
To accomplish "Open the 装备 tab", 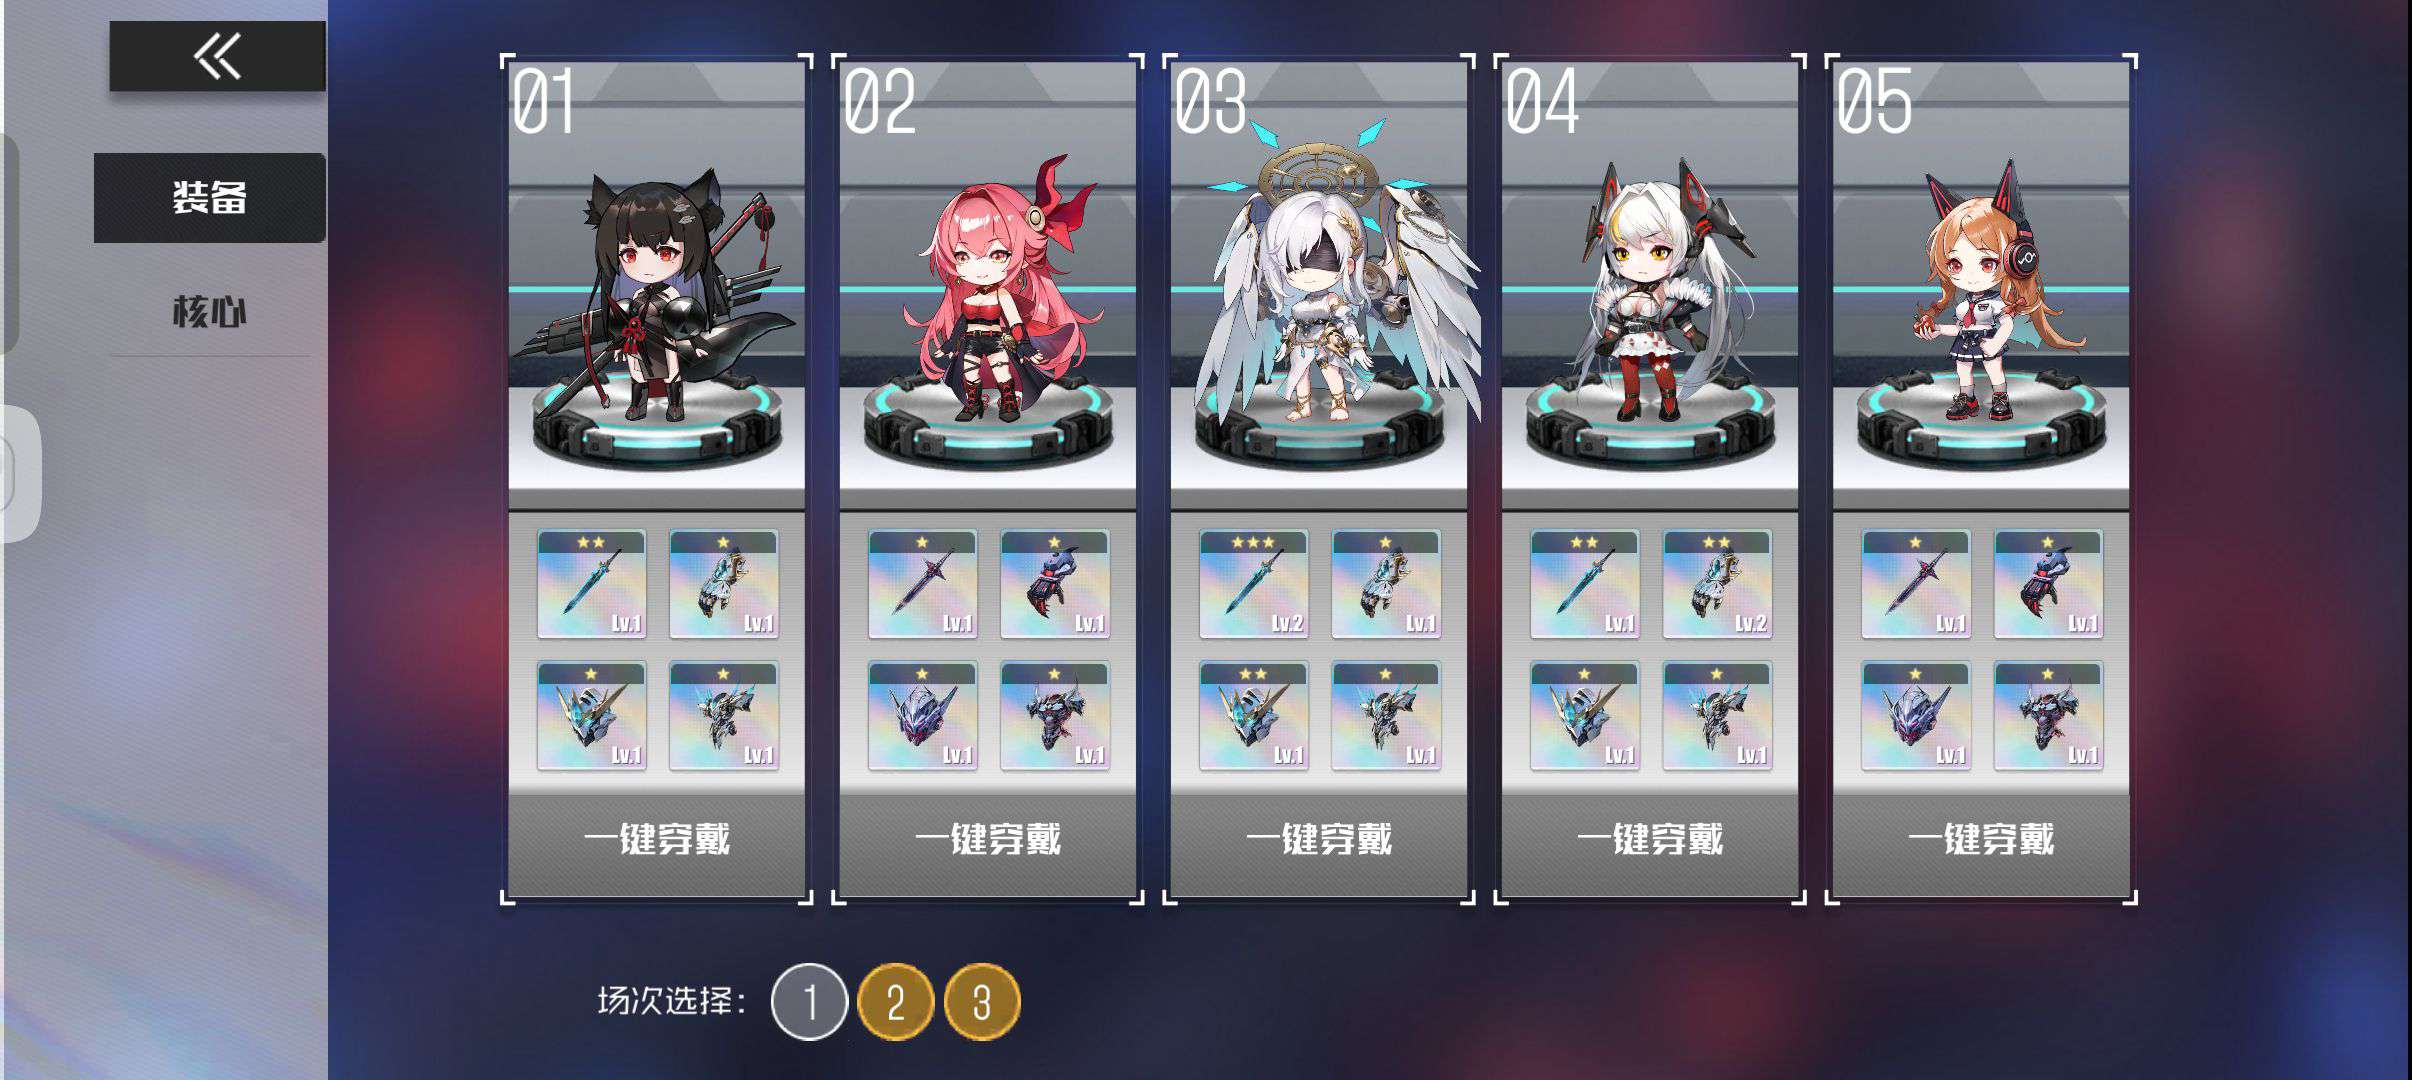I will (x=209, y=198).
